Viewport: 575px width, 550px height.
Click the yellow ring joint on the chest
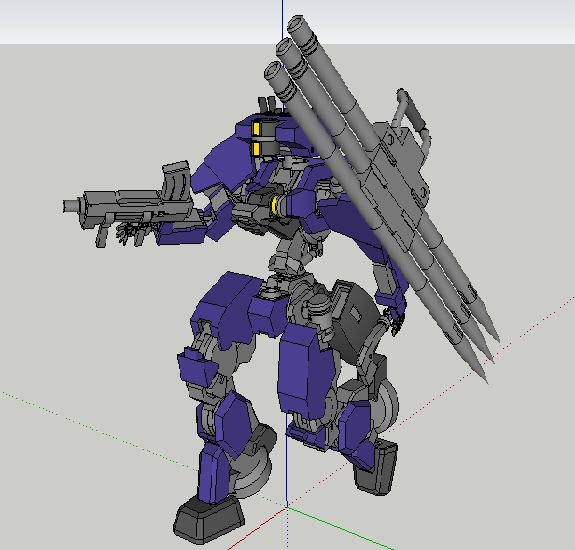pos(275,205)
